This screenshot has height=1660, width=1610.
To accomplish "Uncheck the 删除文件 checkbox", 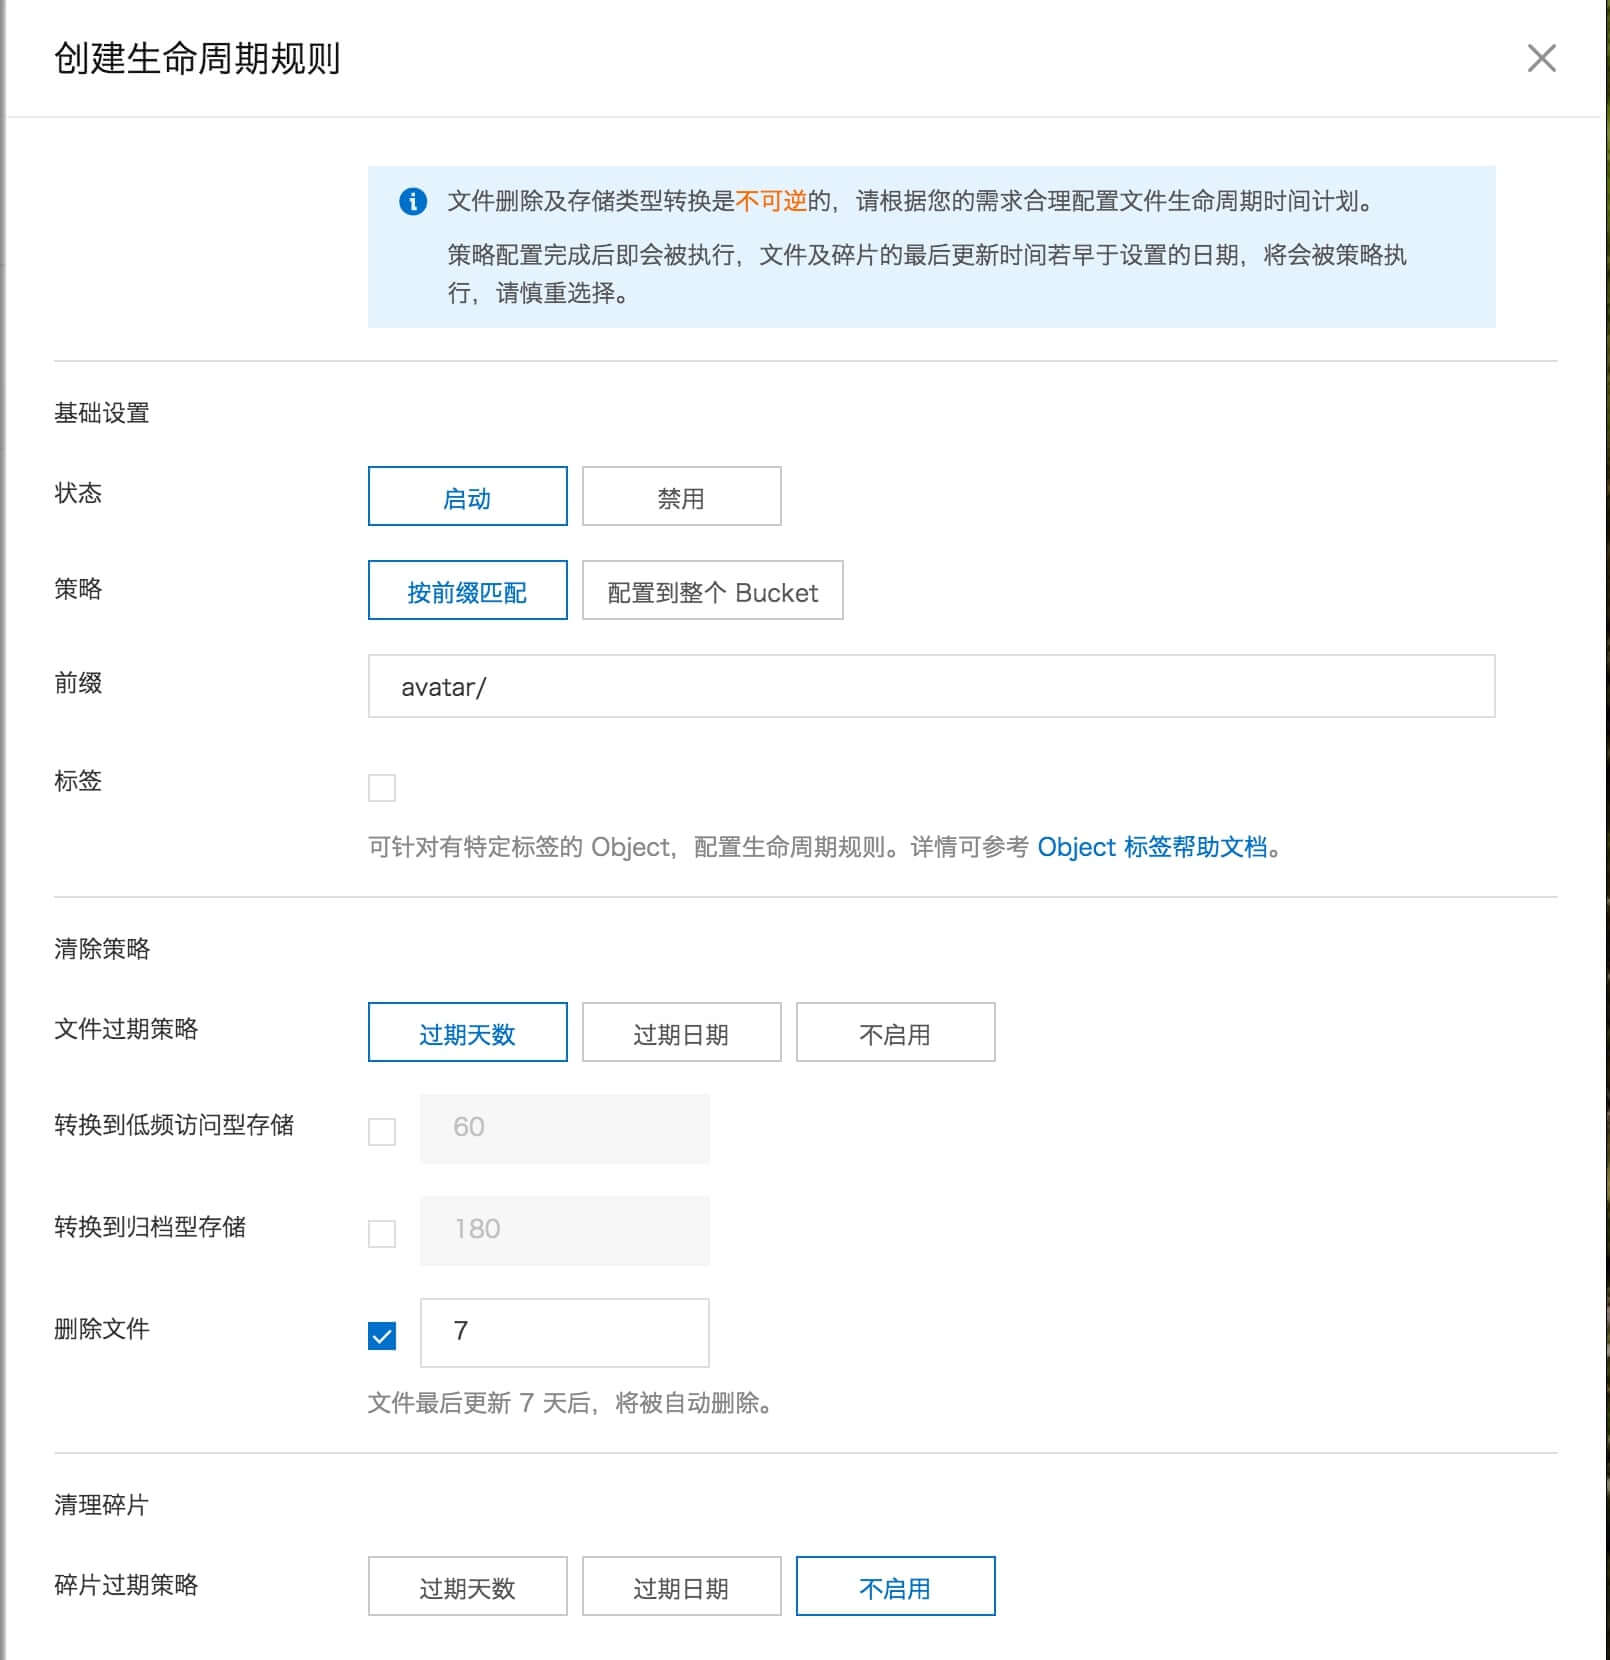I will 382,1336.
